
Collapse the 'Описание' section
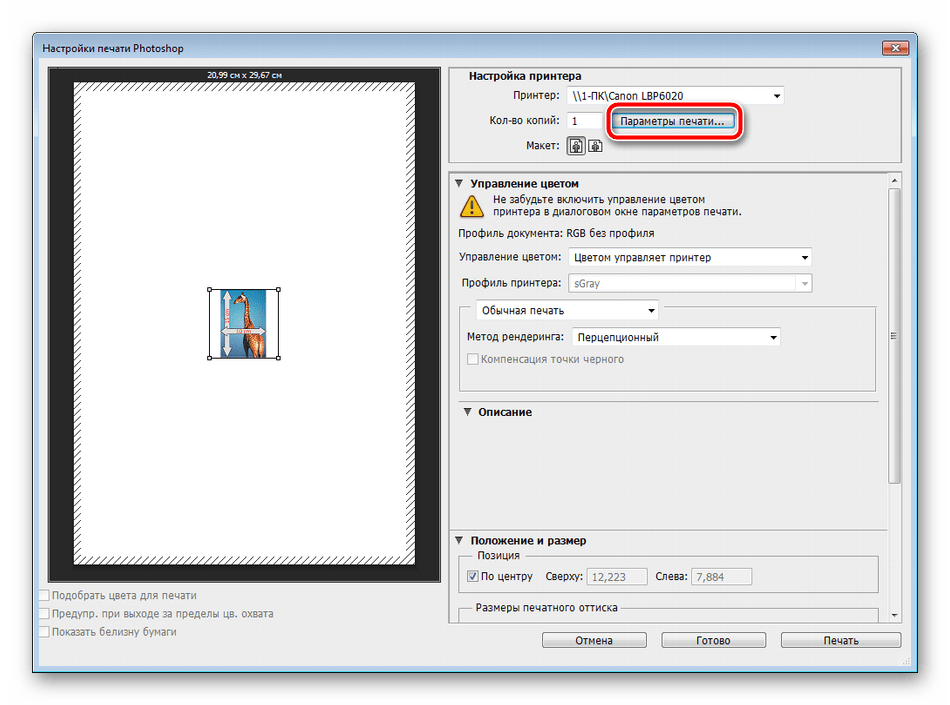tap(466, 412)
